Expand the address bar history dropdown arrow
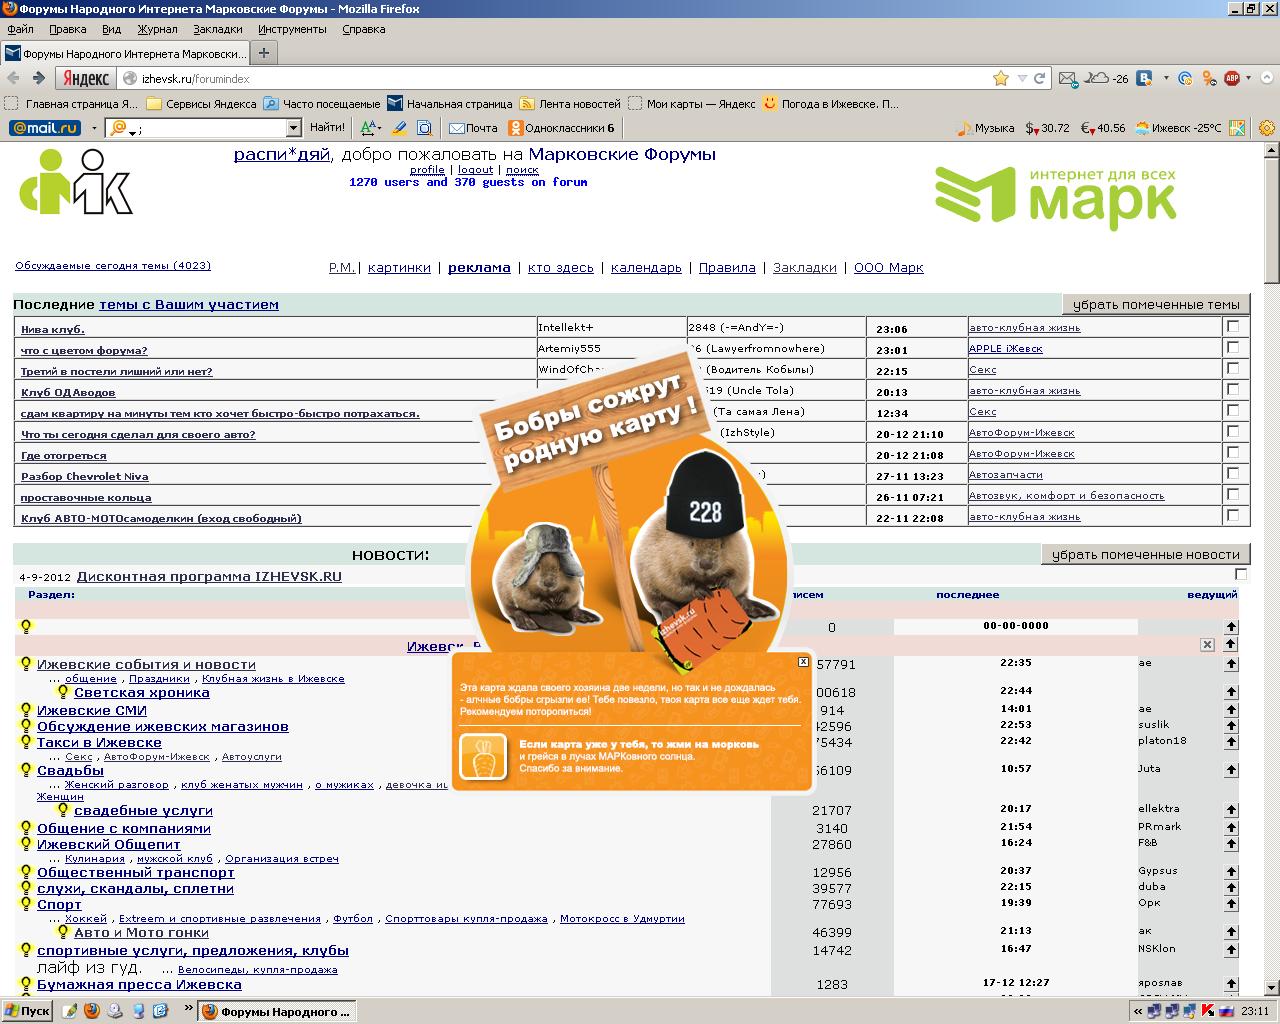Image resolution: width=1280 pixels, height=1024 pixels. 1022,78
